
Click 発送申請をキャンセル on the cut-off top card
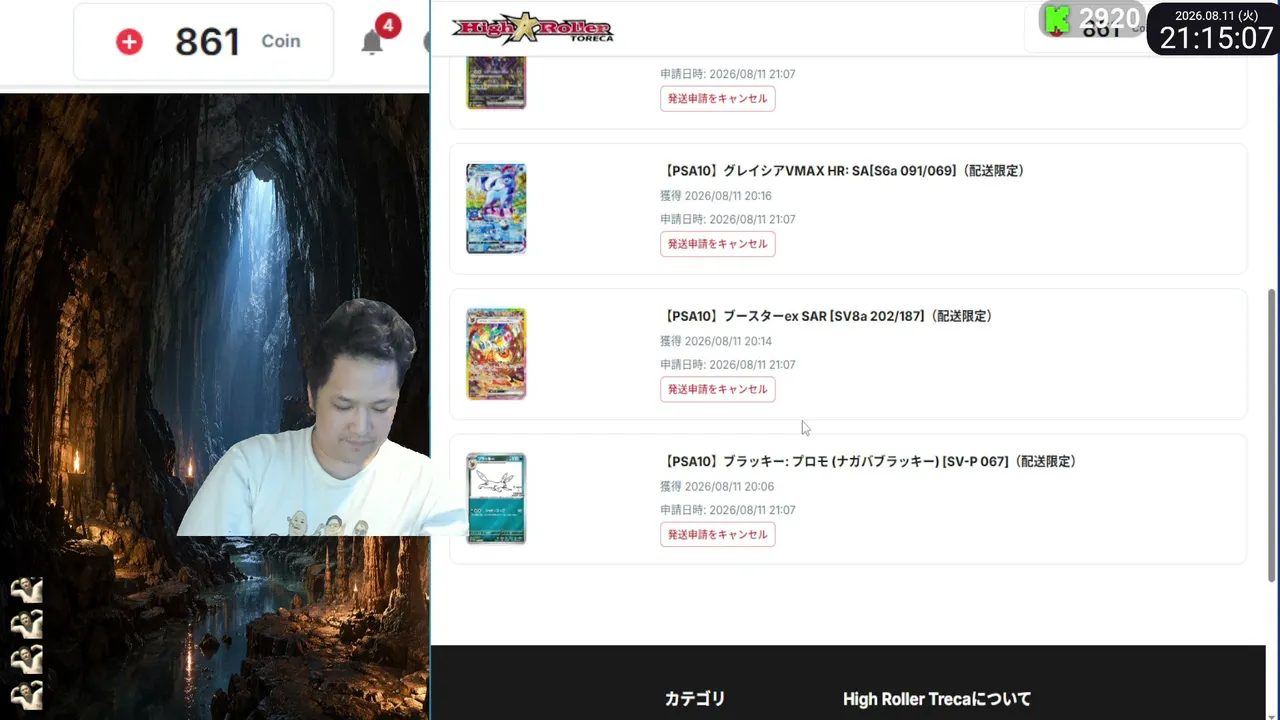pos(717,99)
